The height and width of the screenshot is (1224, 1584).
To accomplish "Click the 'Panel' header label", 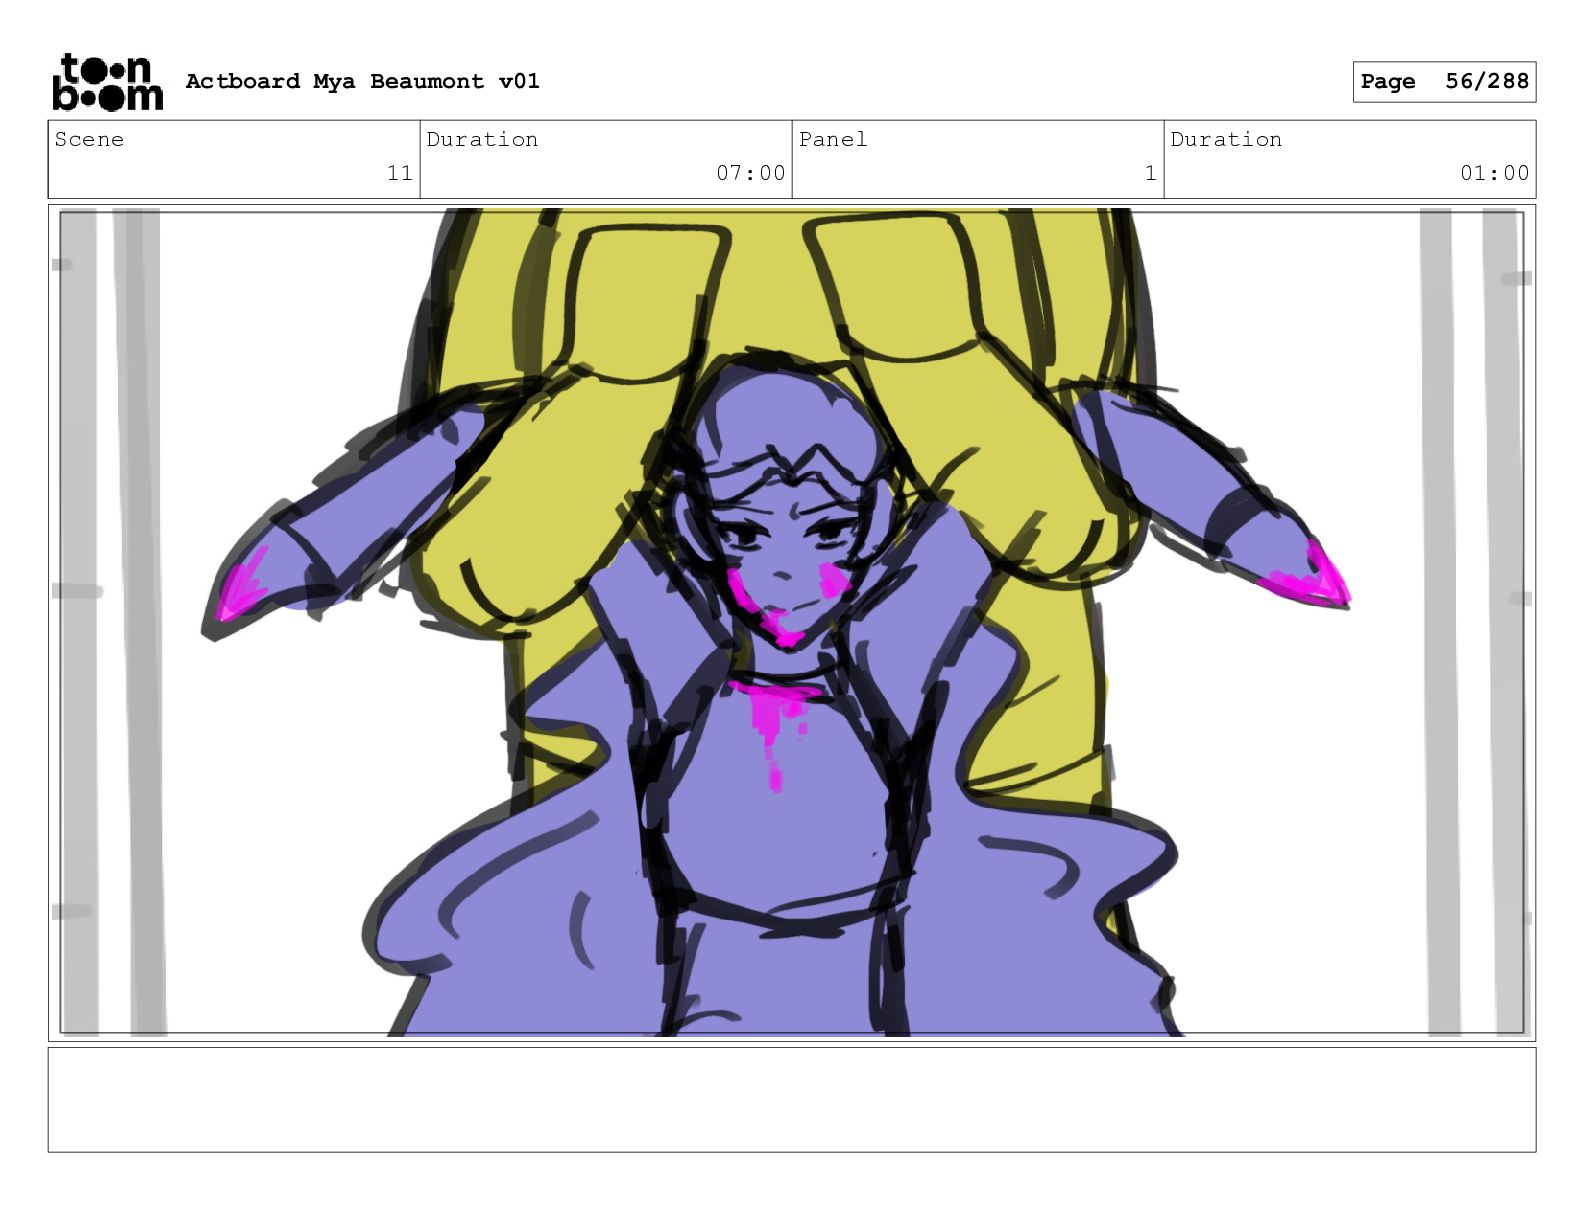I will (x=833, y=139).
